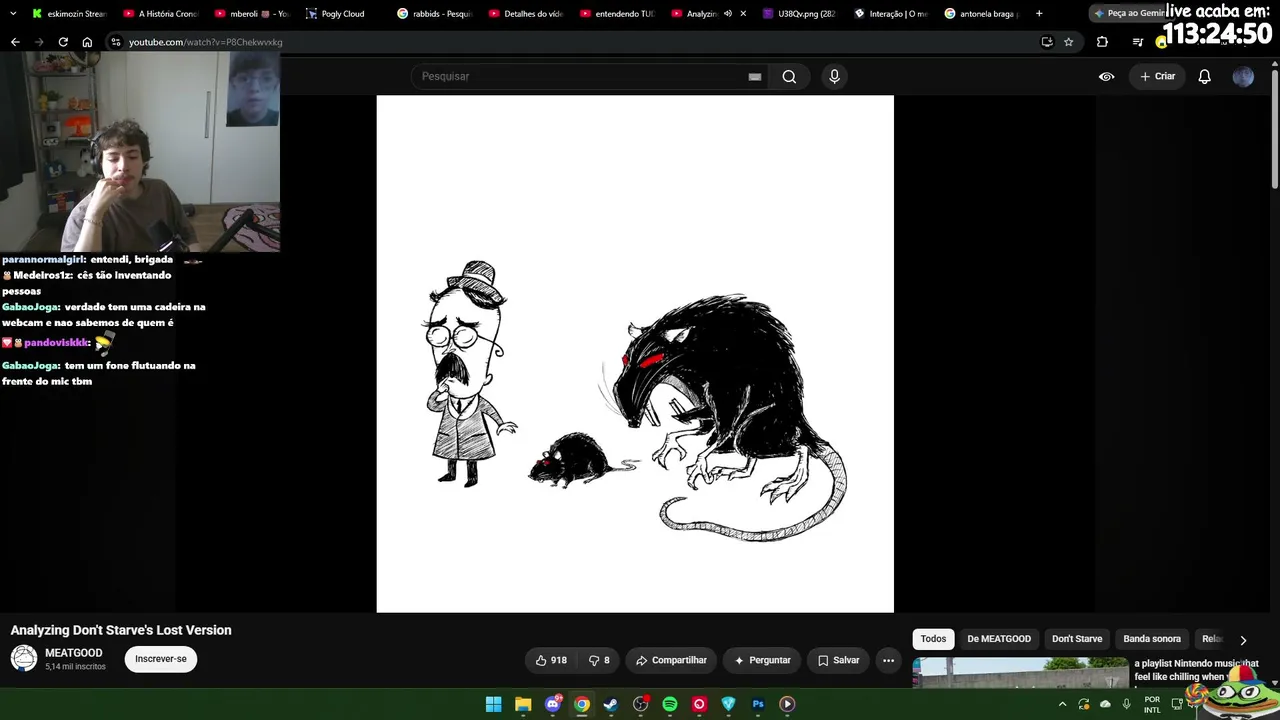Open a new browser tab
This screenshot has height=720, width=1280.
(x=1039, y=14)
